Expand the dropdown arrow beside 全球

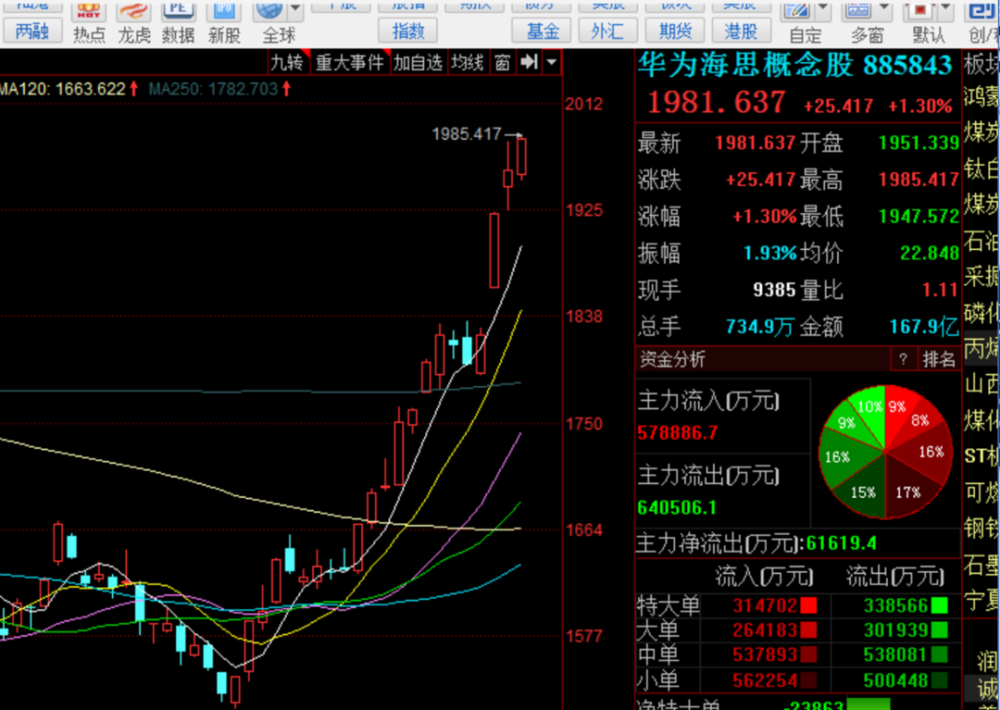295,10
